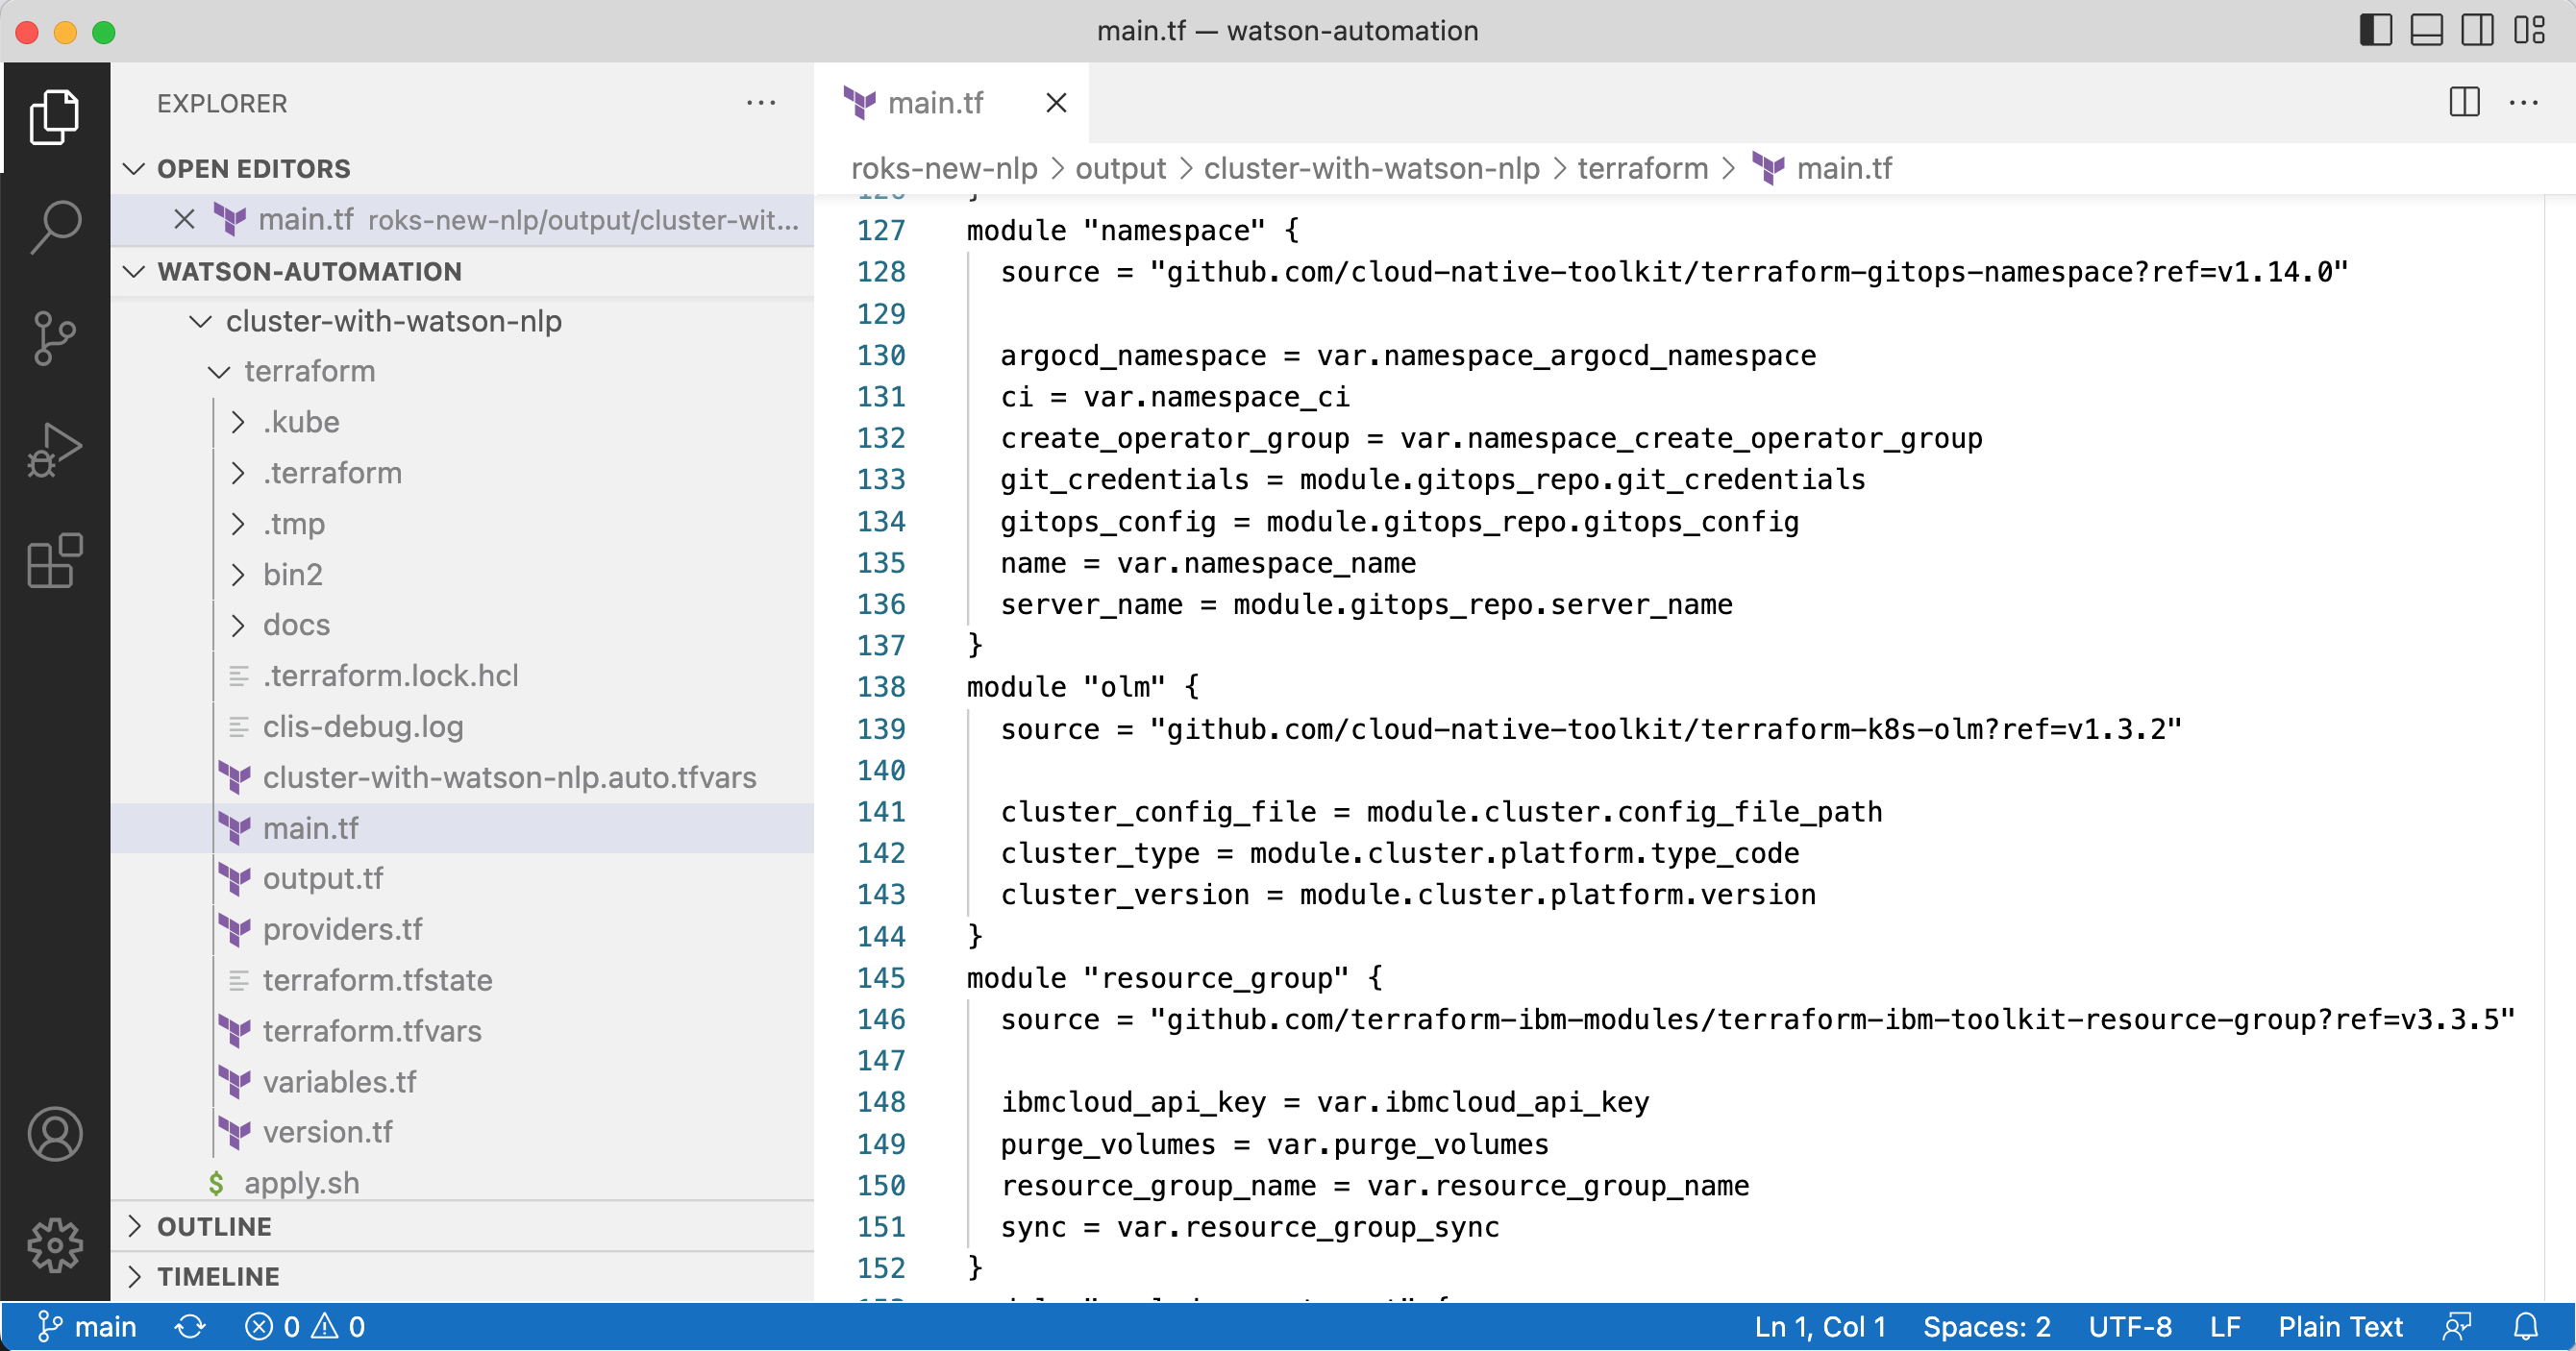Open the Explorer view in activity bar
Viewport: 2576px width, 1351px height.
[55, 117]
